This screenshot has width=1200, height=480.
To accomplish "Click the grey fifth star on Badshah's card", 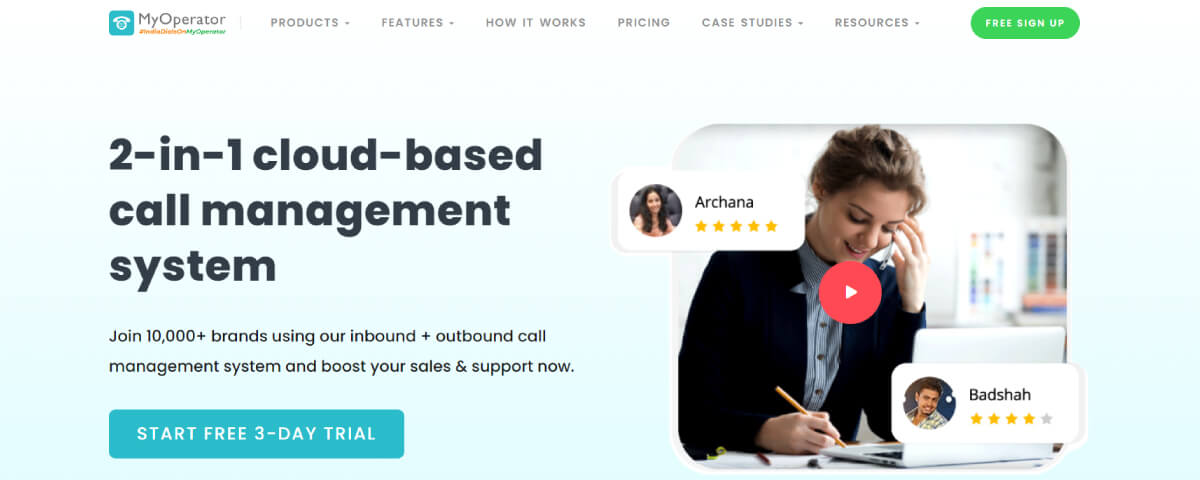I will (1046, 419).
